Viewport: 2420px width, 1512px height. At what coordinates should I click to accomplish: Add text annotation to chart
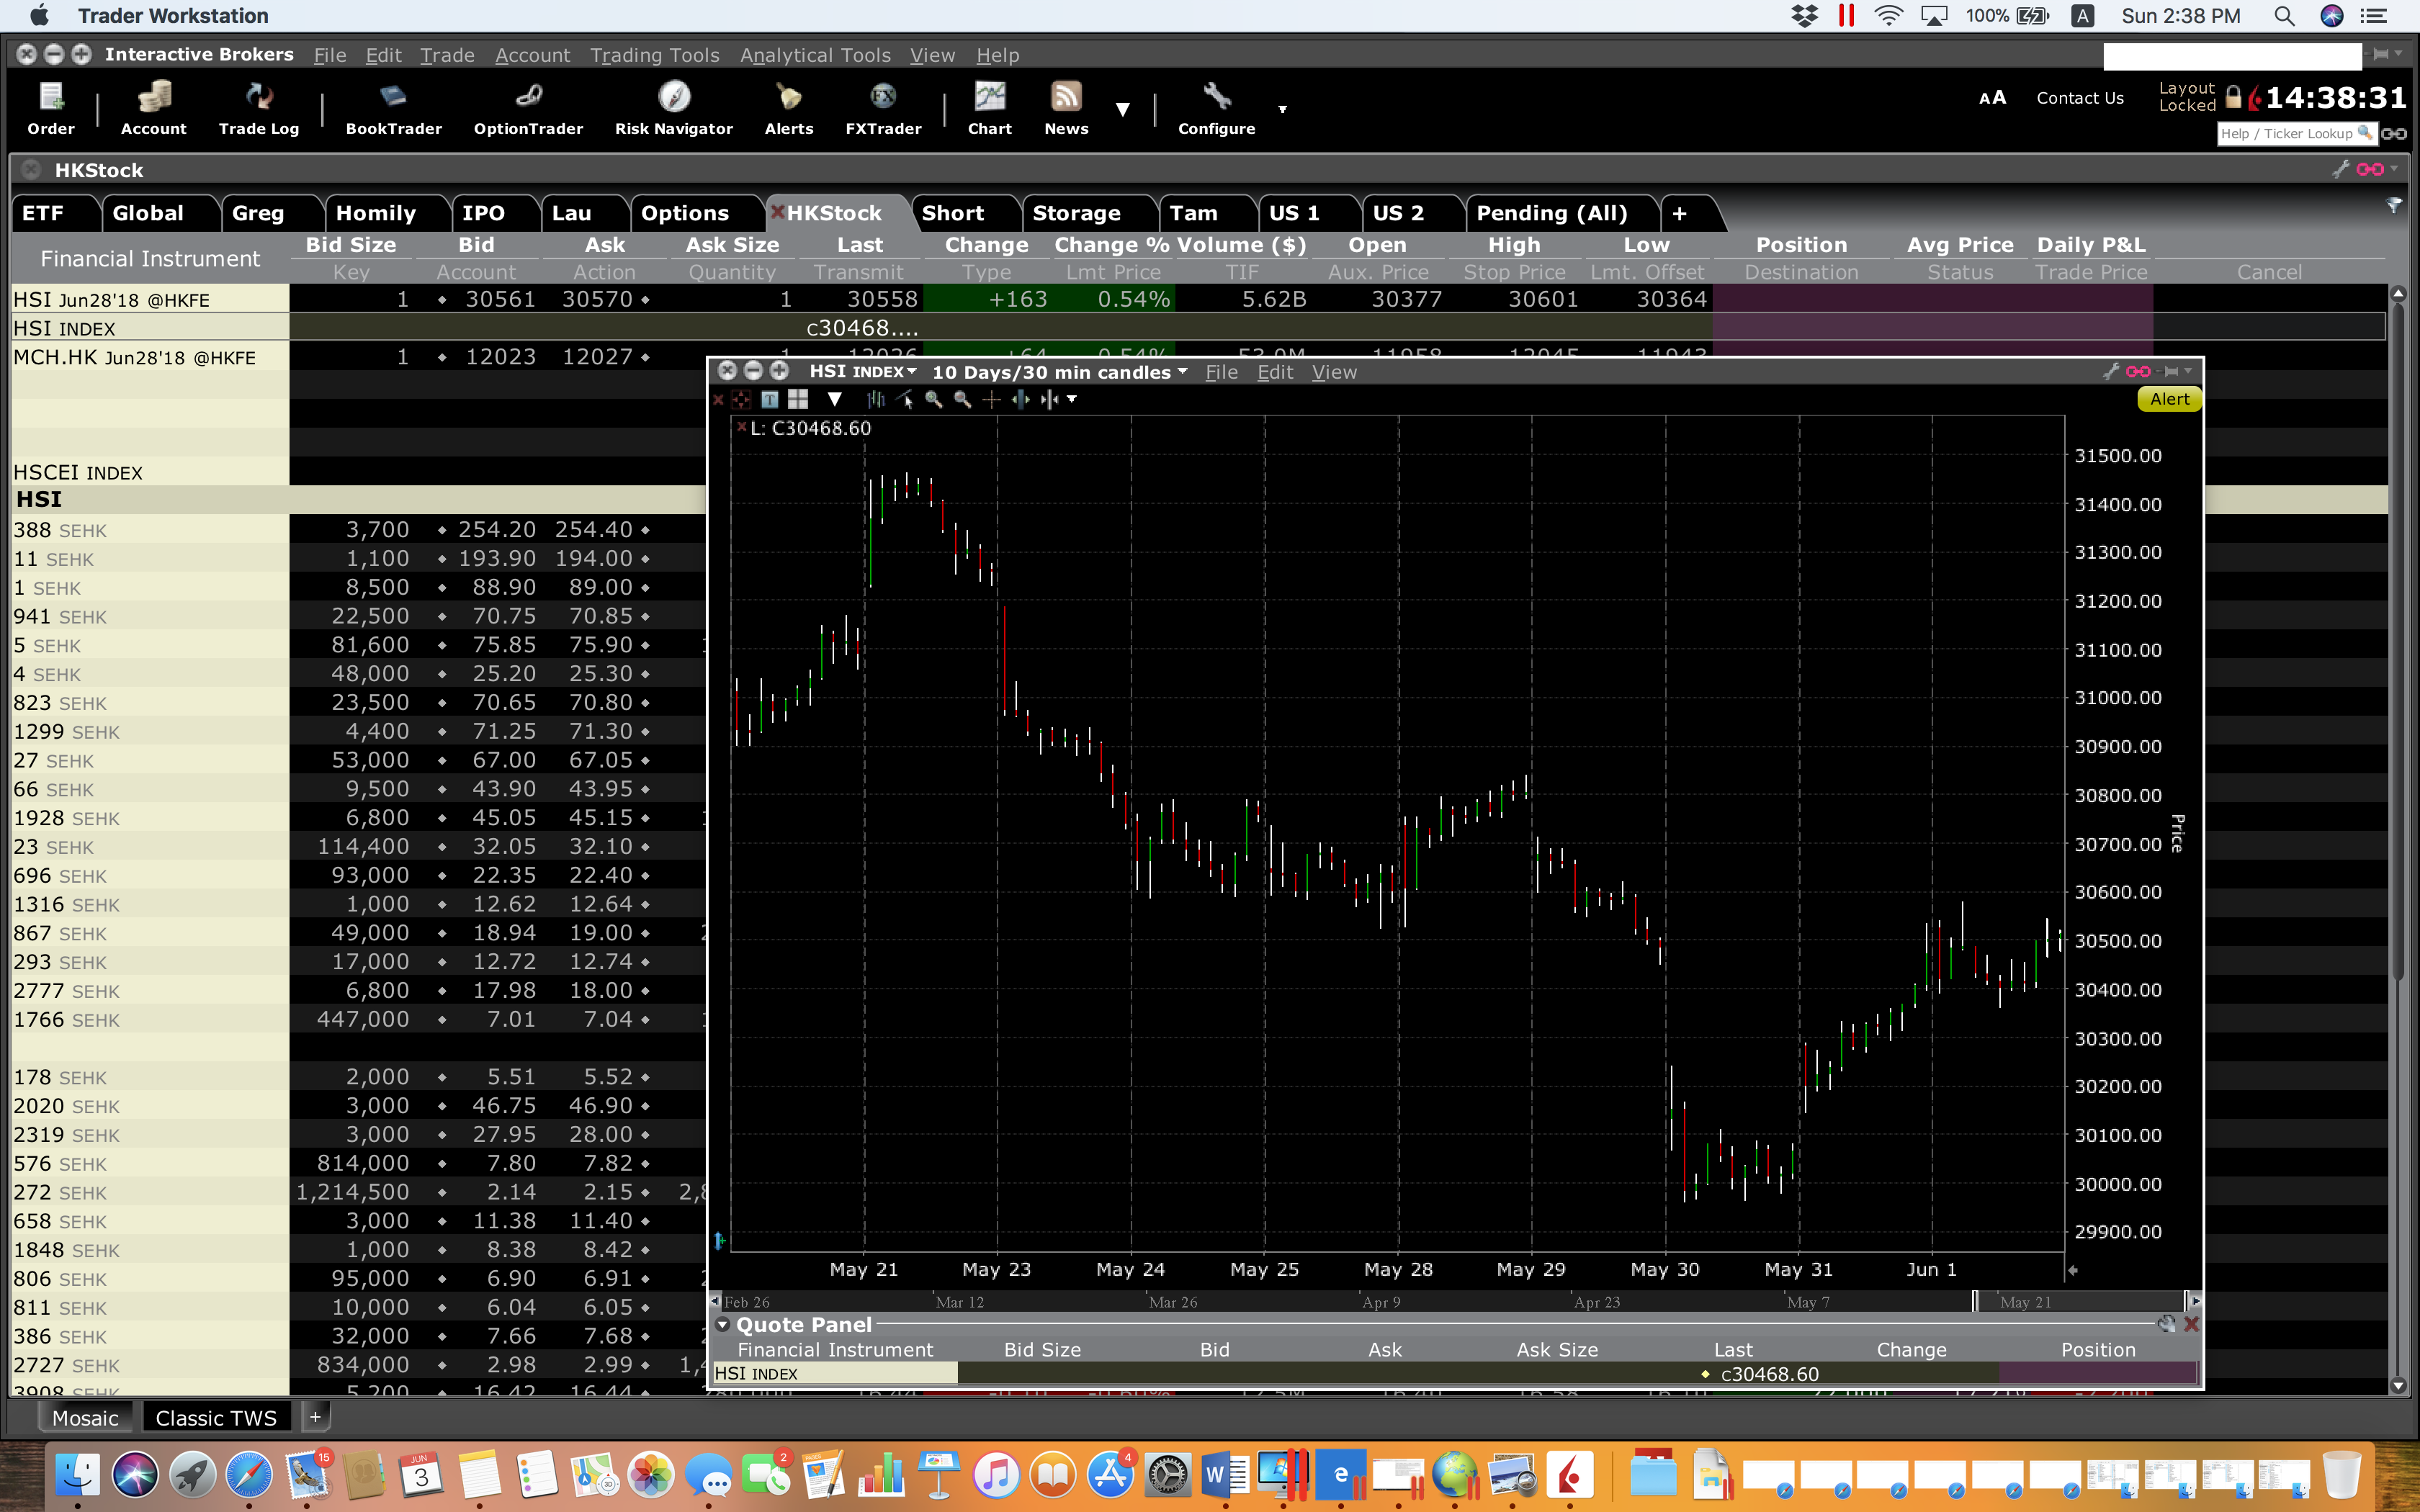769,400
